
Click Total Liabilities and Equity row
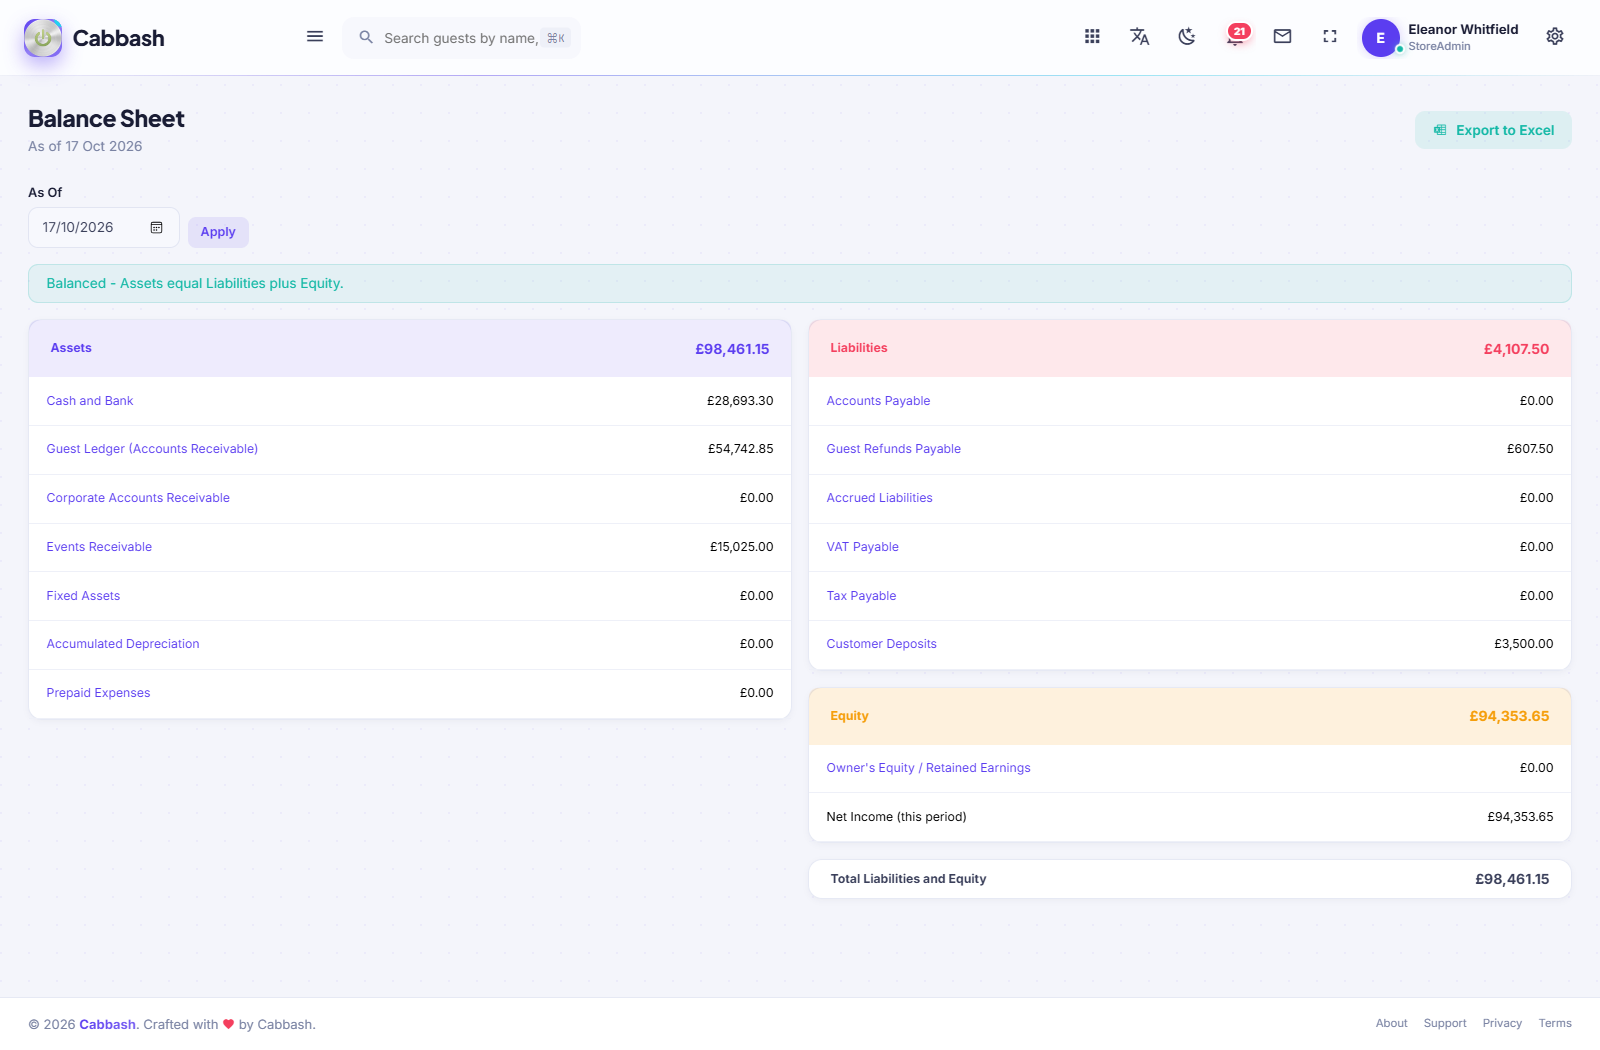tap(1190, 879)
